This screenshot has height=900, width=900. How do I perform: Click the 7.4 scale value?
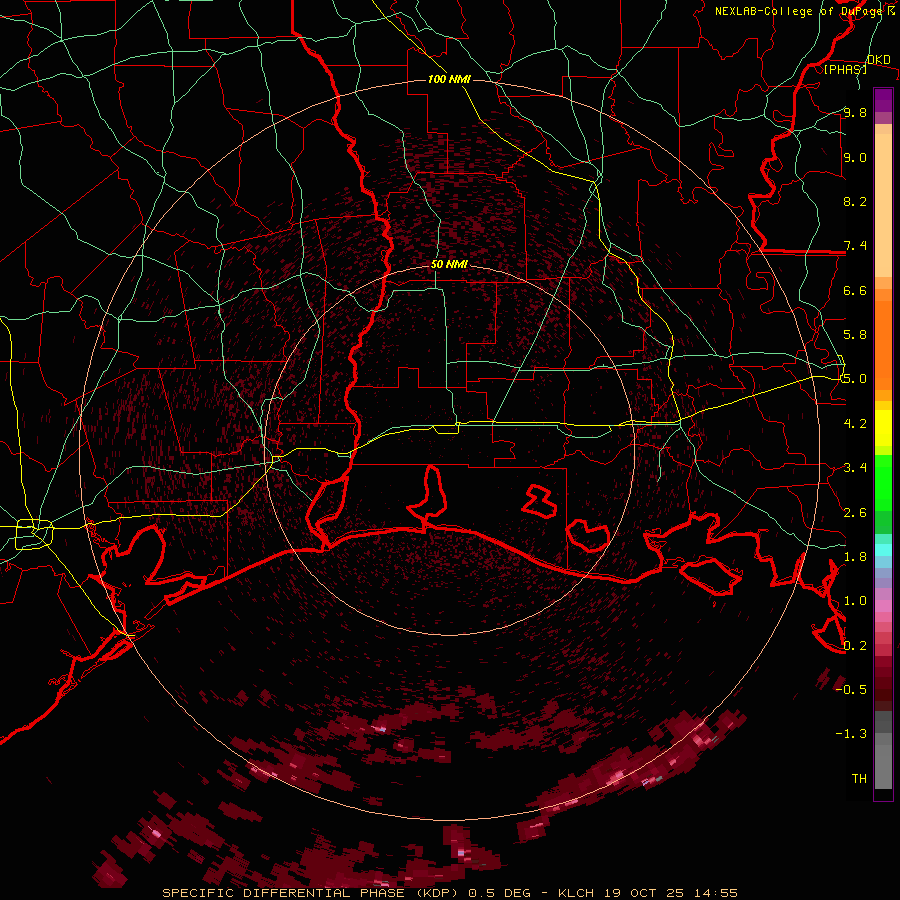coord(855,246)
